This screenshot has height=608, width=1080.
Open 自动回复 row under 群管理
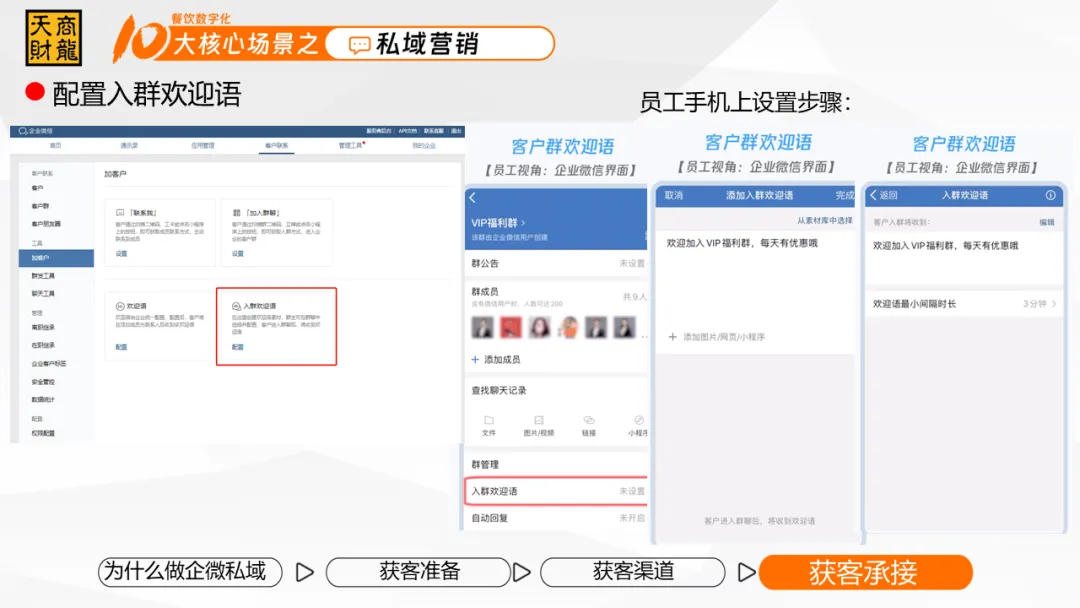(x=557, y=518)
